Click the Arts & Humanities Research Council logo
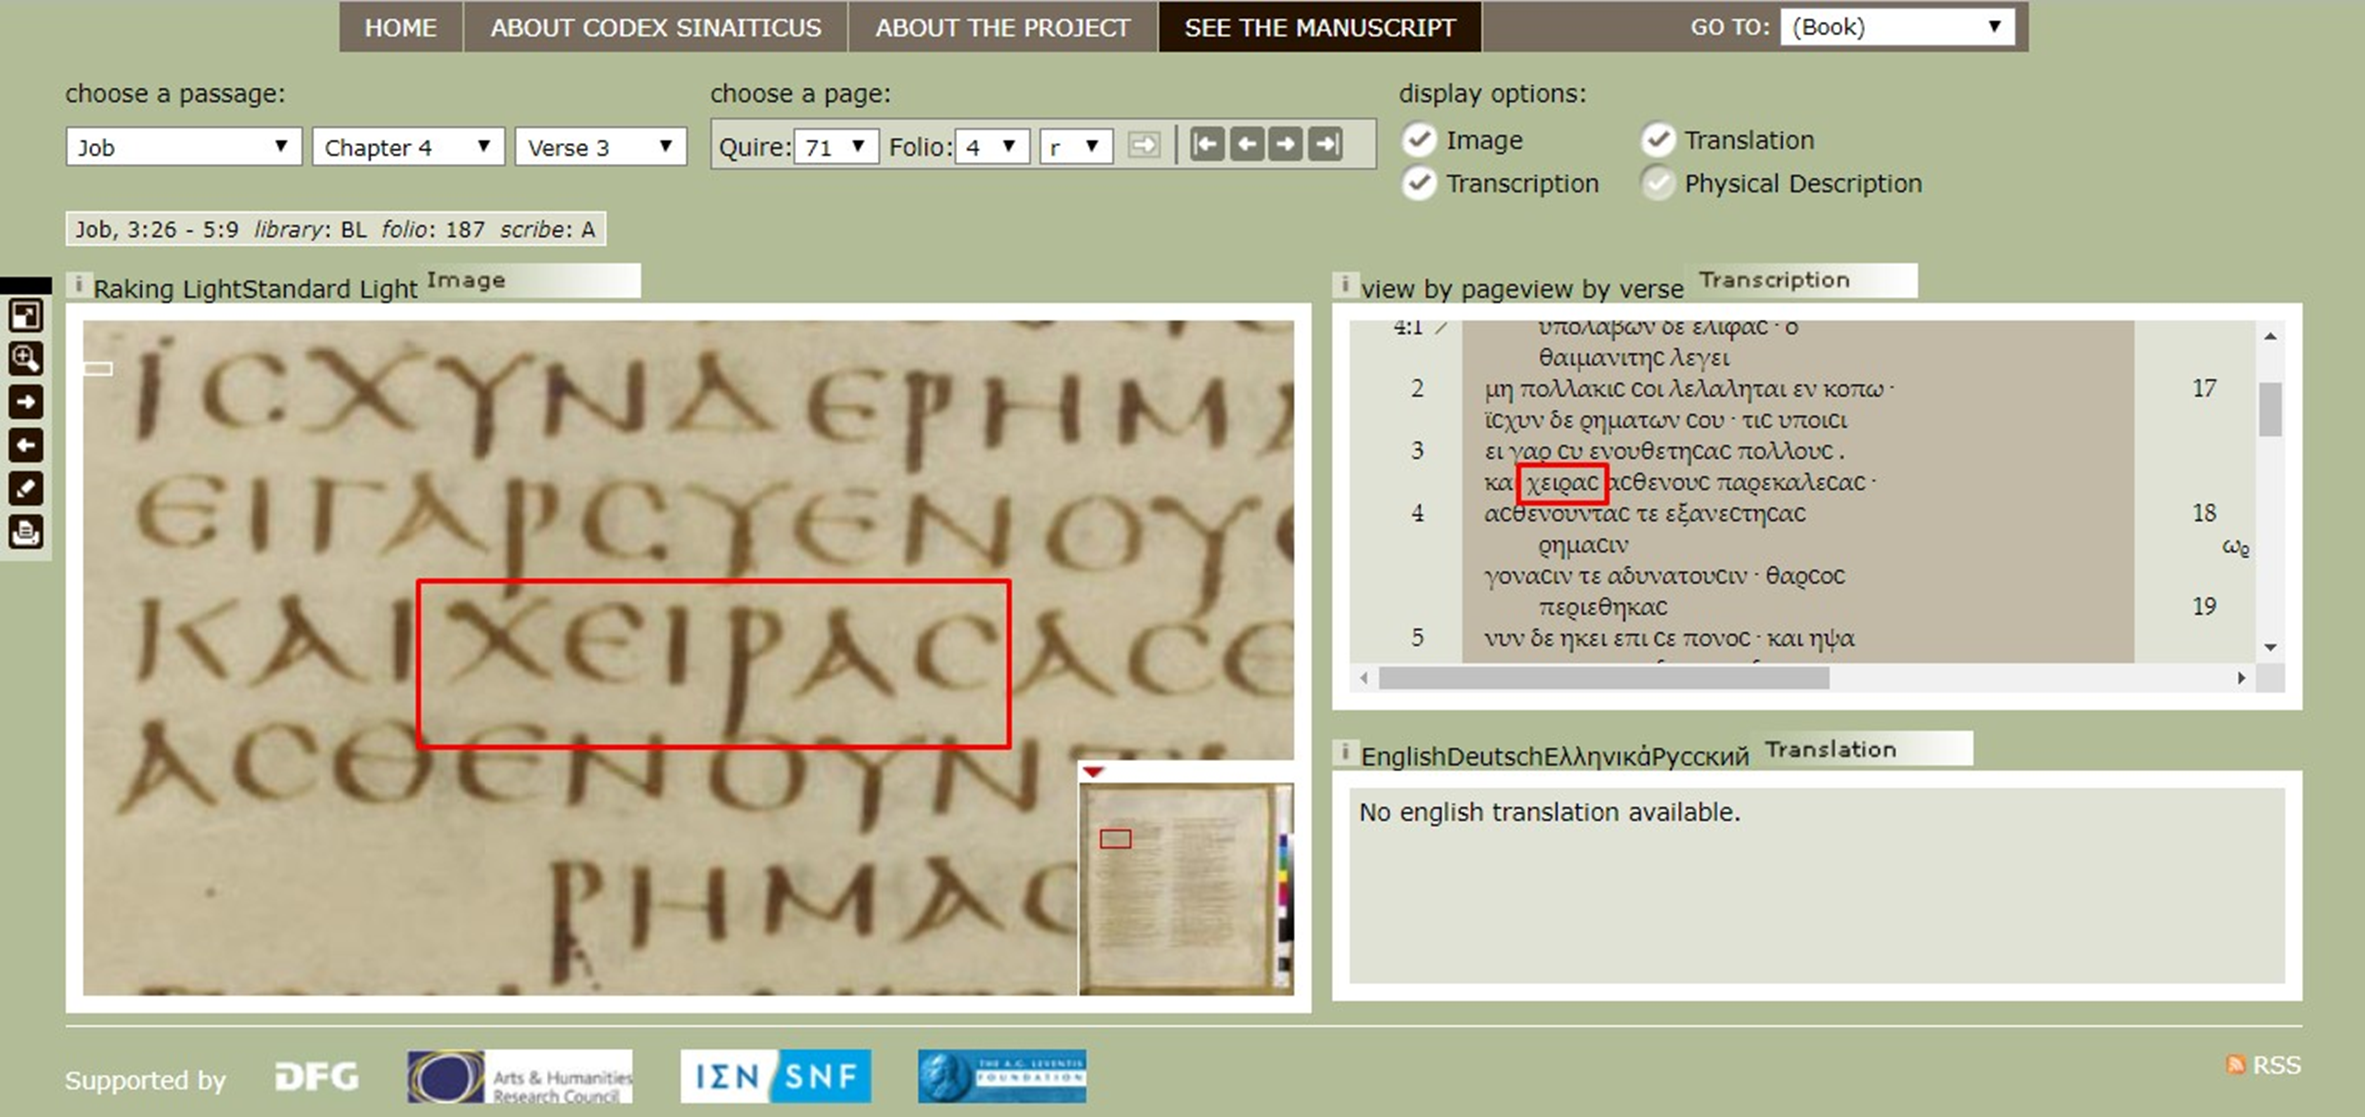2365x1117 pixels. tap(519, 1077)
